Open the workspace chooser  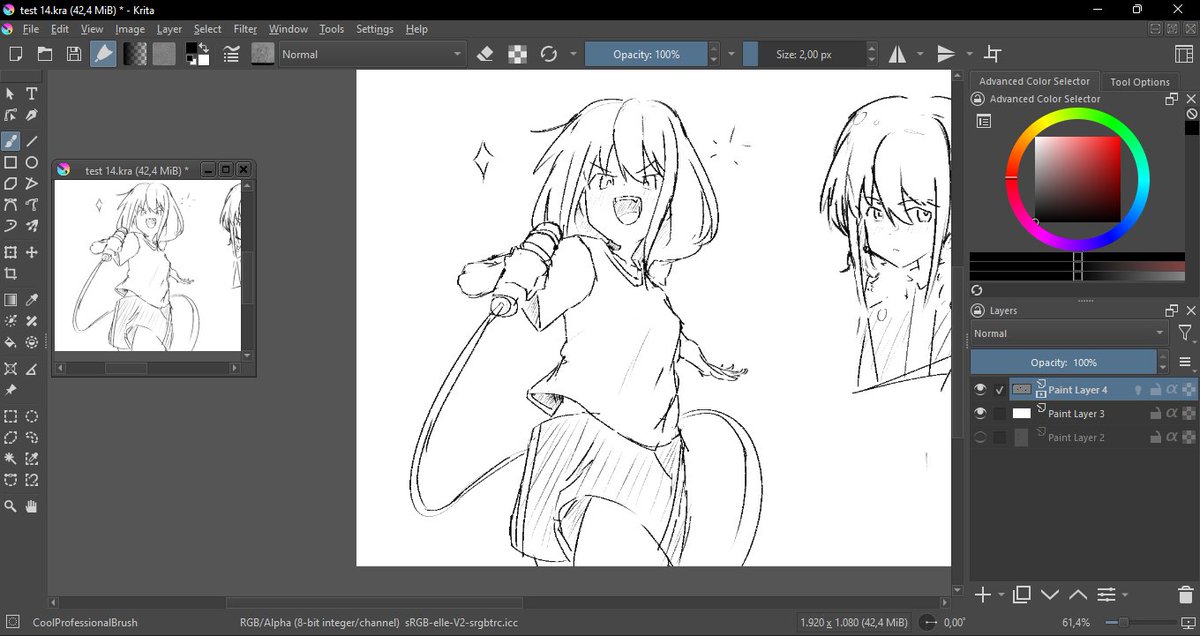click(x=1184, y=54)
